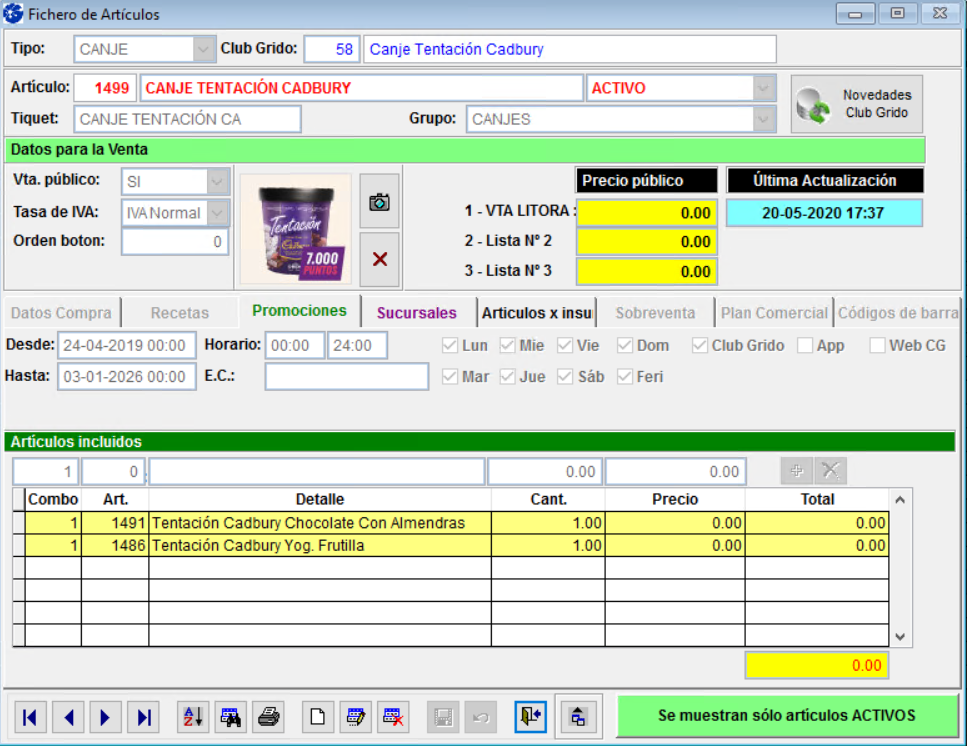The height and width of the screenshot is (746, 967).
Task: Toggle the Lun day checkbox
Action: click(450, 345)
